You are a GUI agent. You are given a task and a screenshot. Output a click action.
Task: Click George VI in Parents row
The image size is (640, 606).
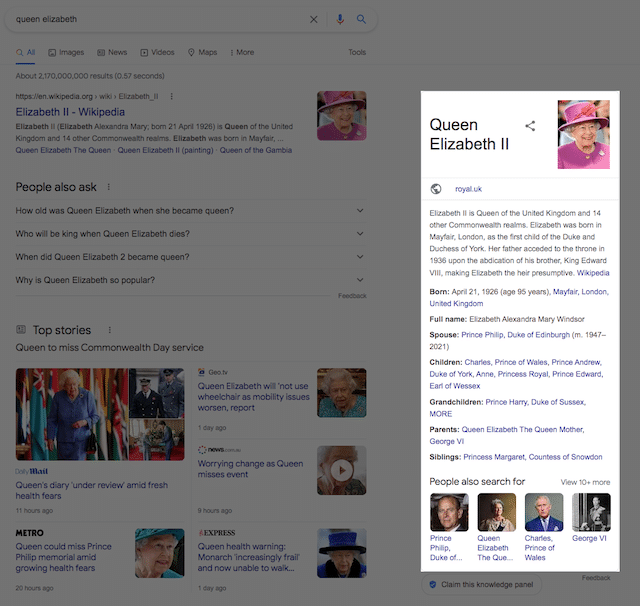[447, 442]
